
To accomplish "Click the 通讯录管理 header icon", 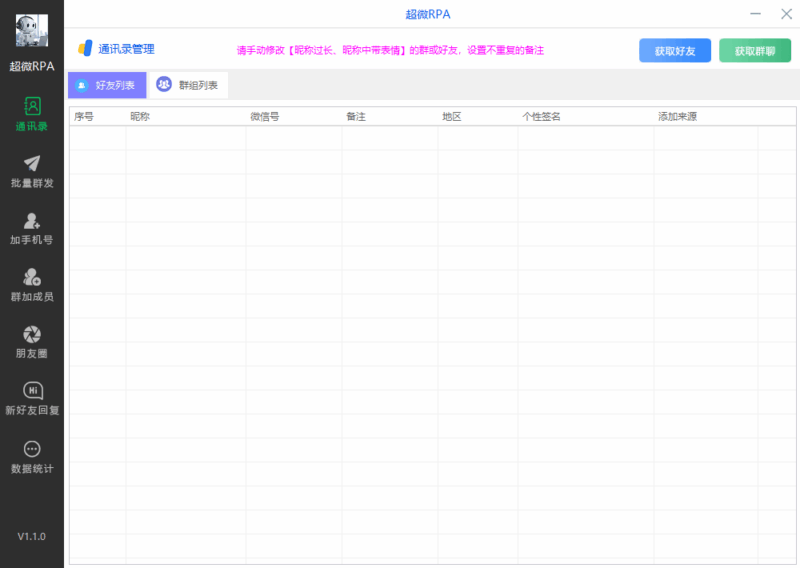I will (x=85, y=48).
